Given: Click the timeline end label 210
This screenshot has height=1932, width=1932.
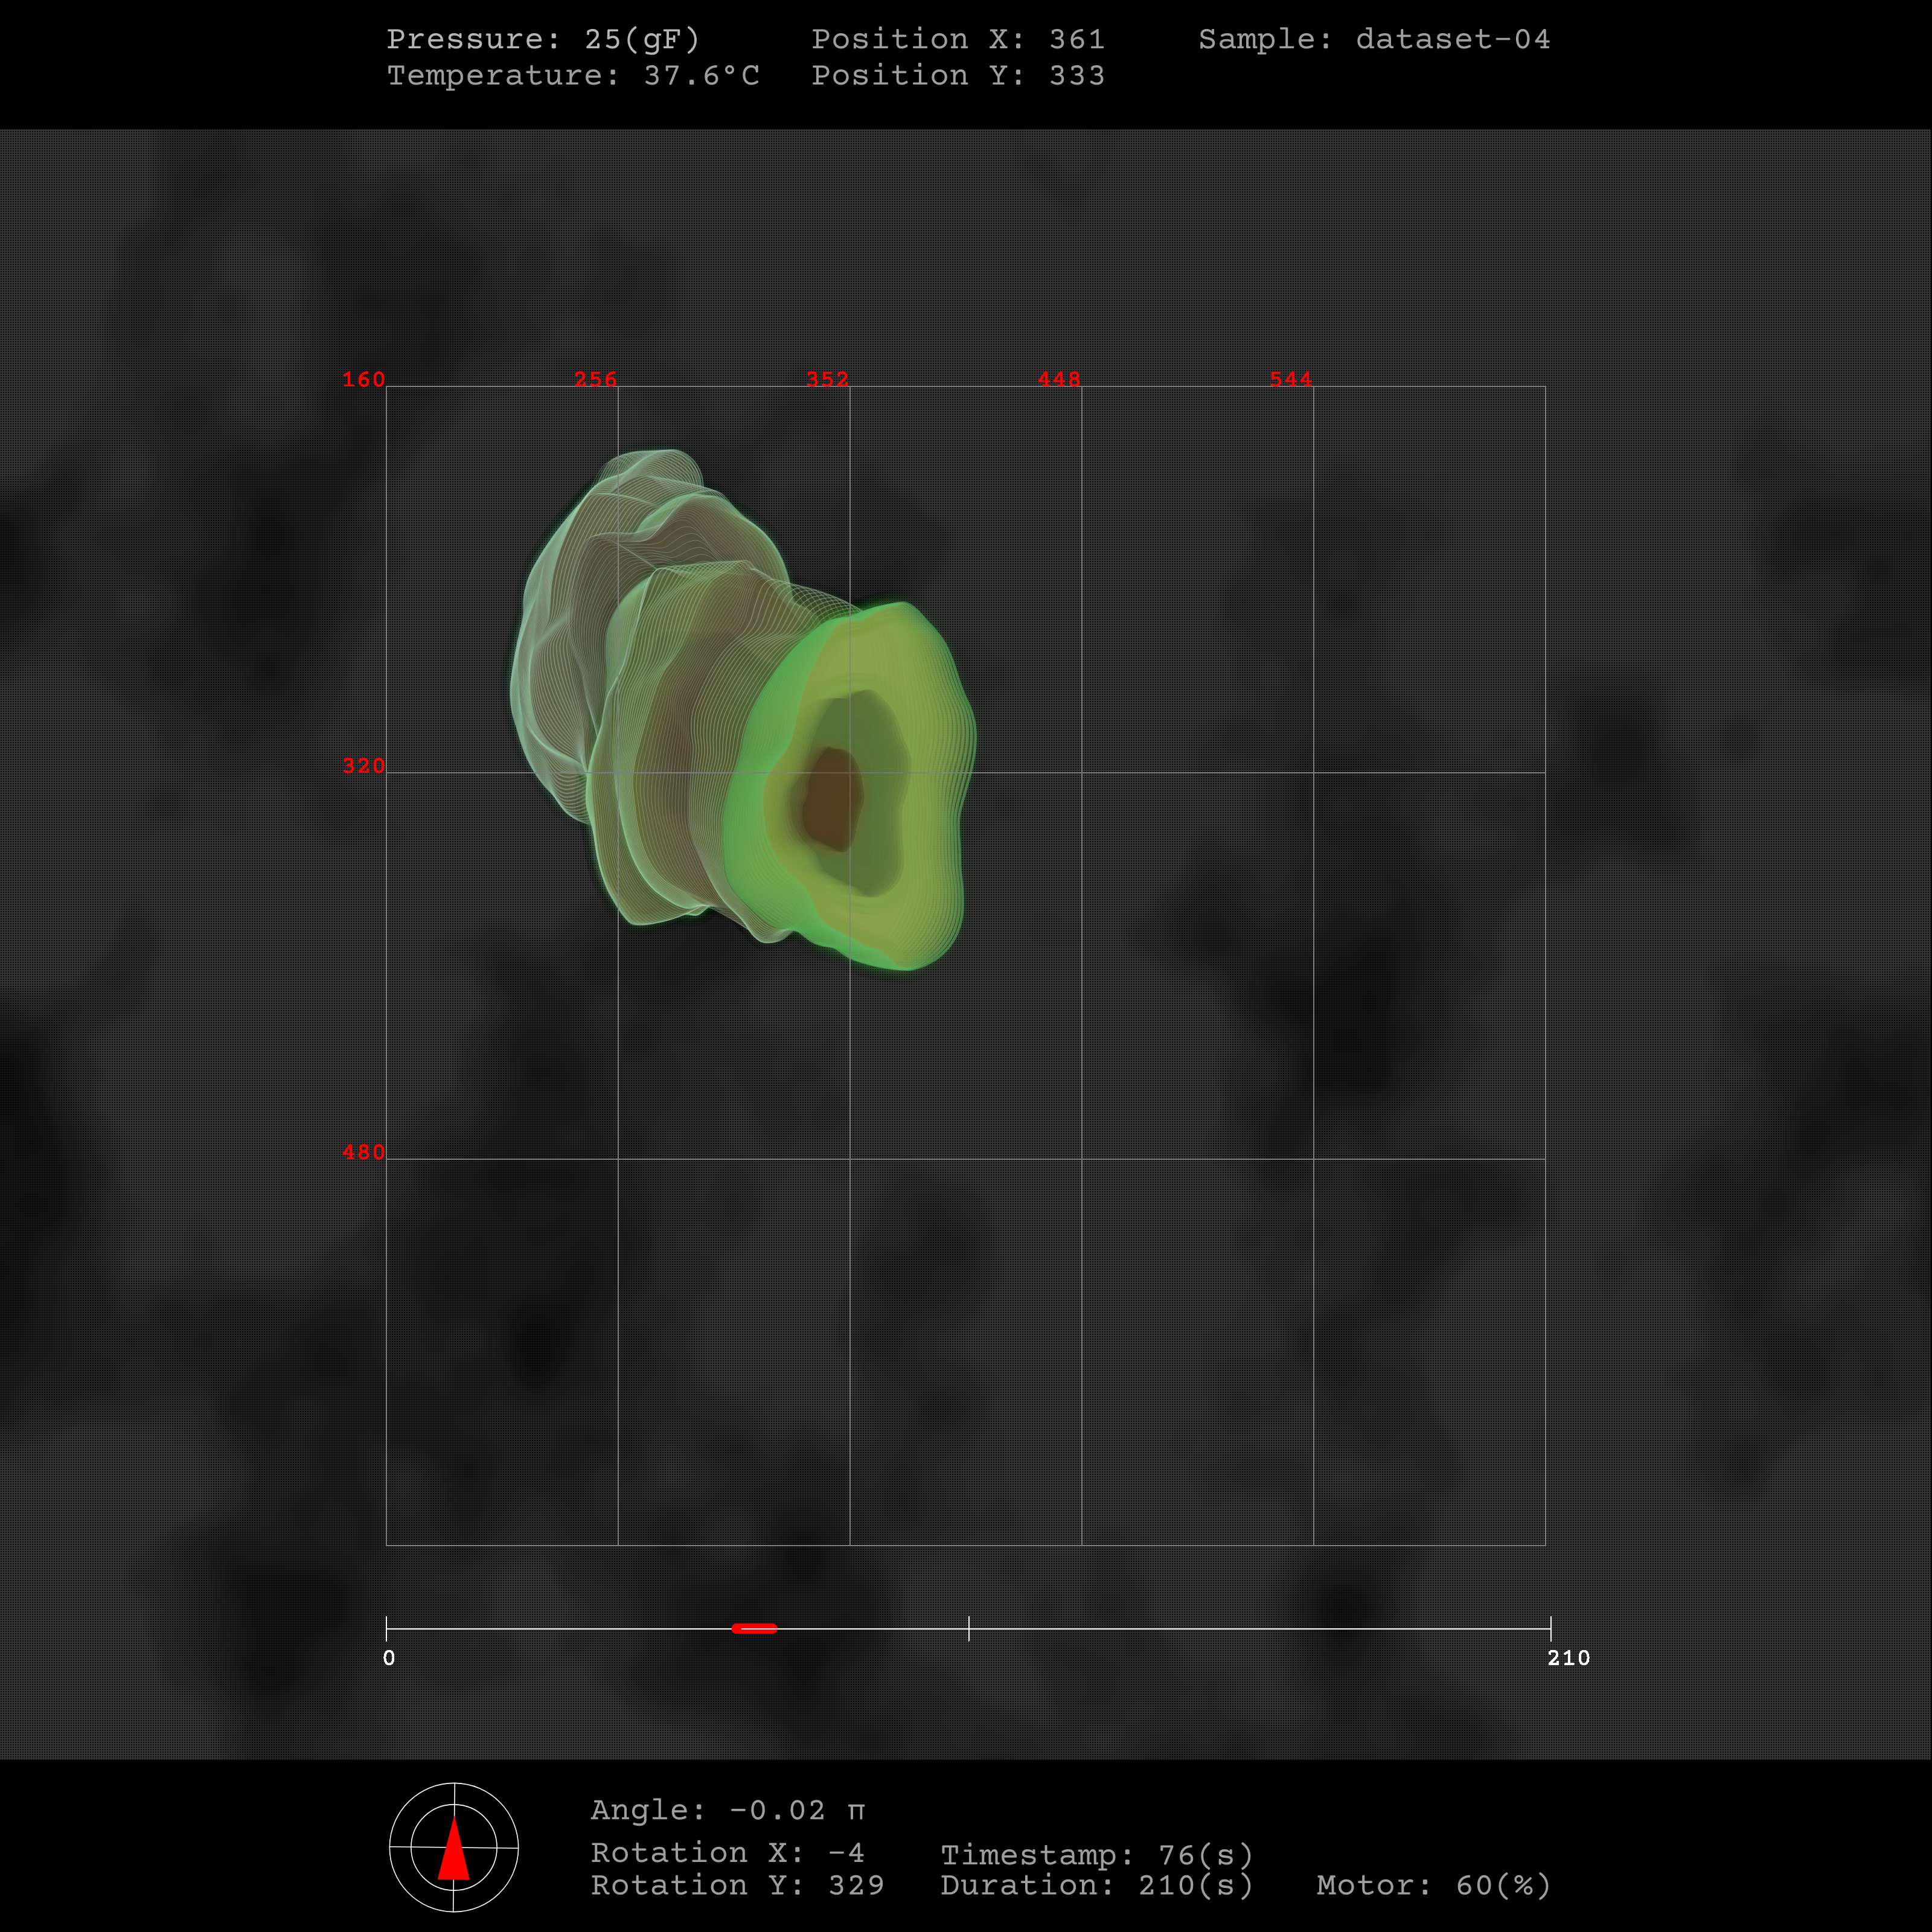Looking at the screenshot, I should 1567,1658.
